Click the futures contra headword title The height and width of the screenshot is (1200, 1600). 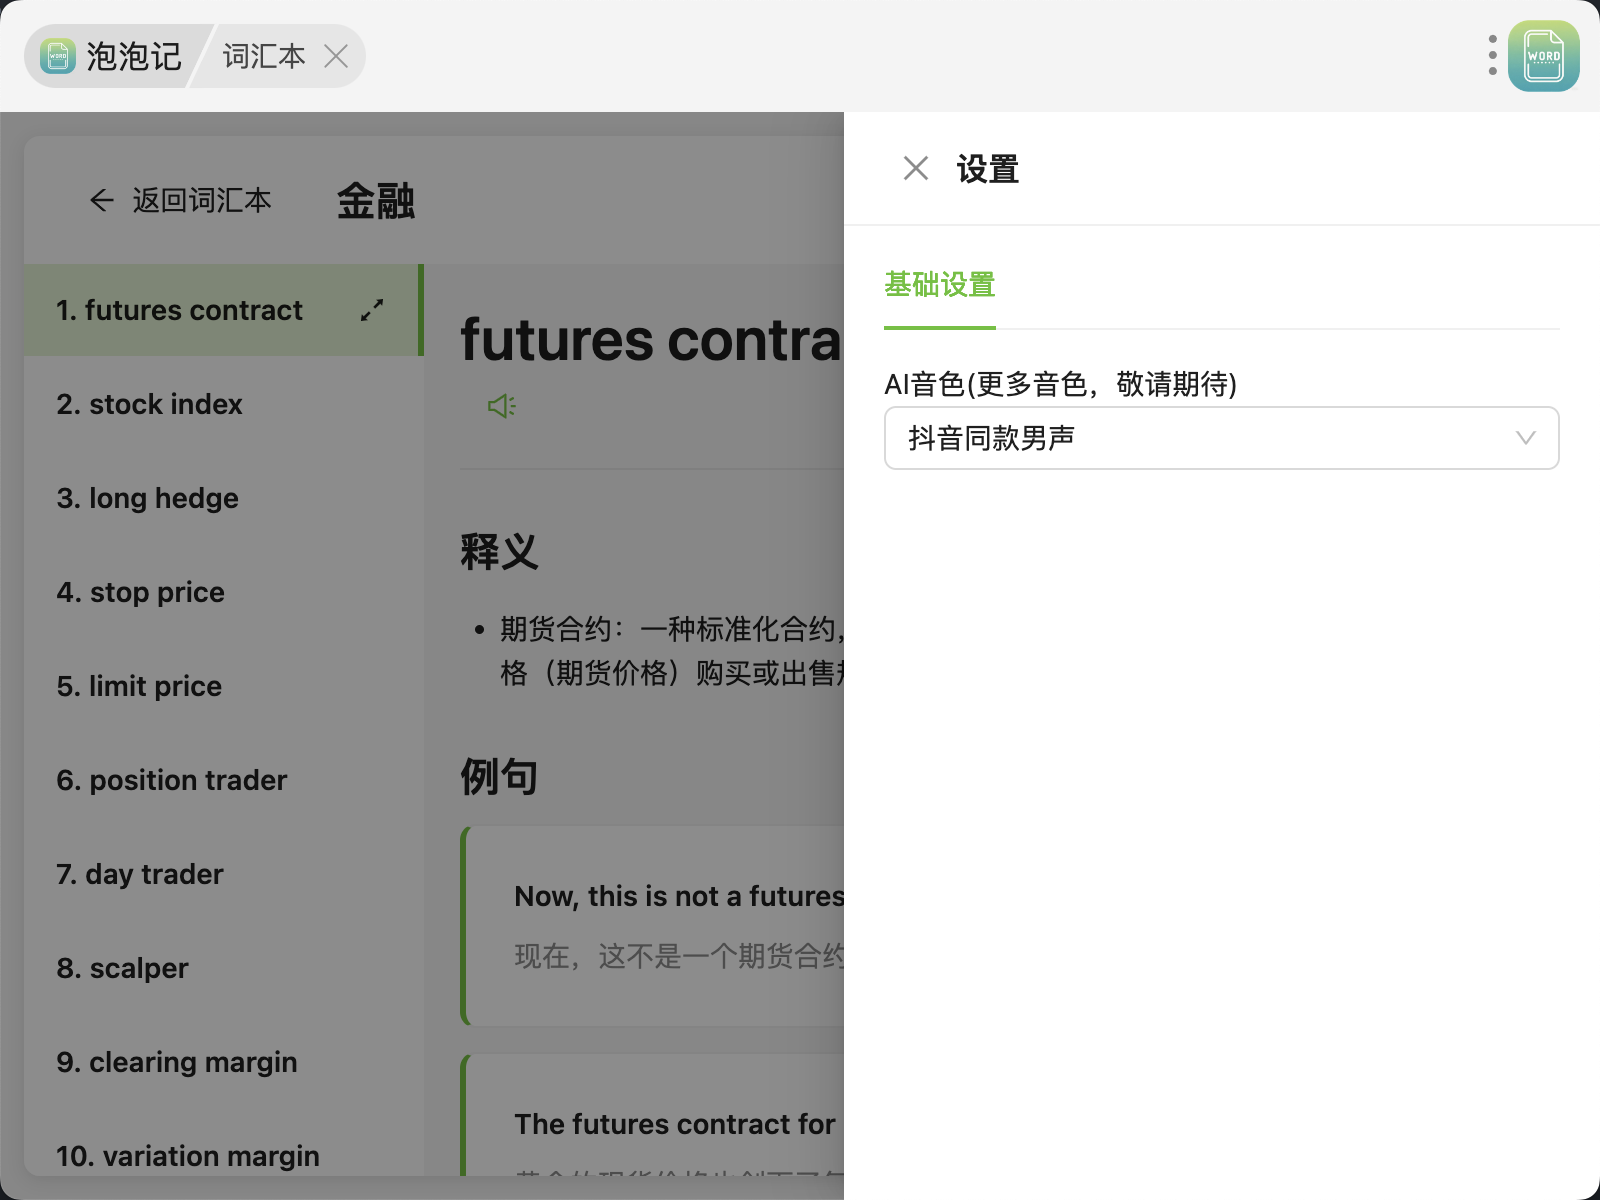[x=652, y=340]
